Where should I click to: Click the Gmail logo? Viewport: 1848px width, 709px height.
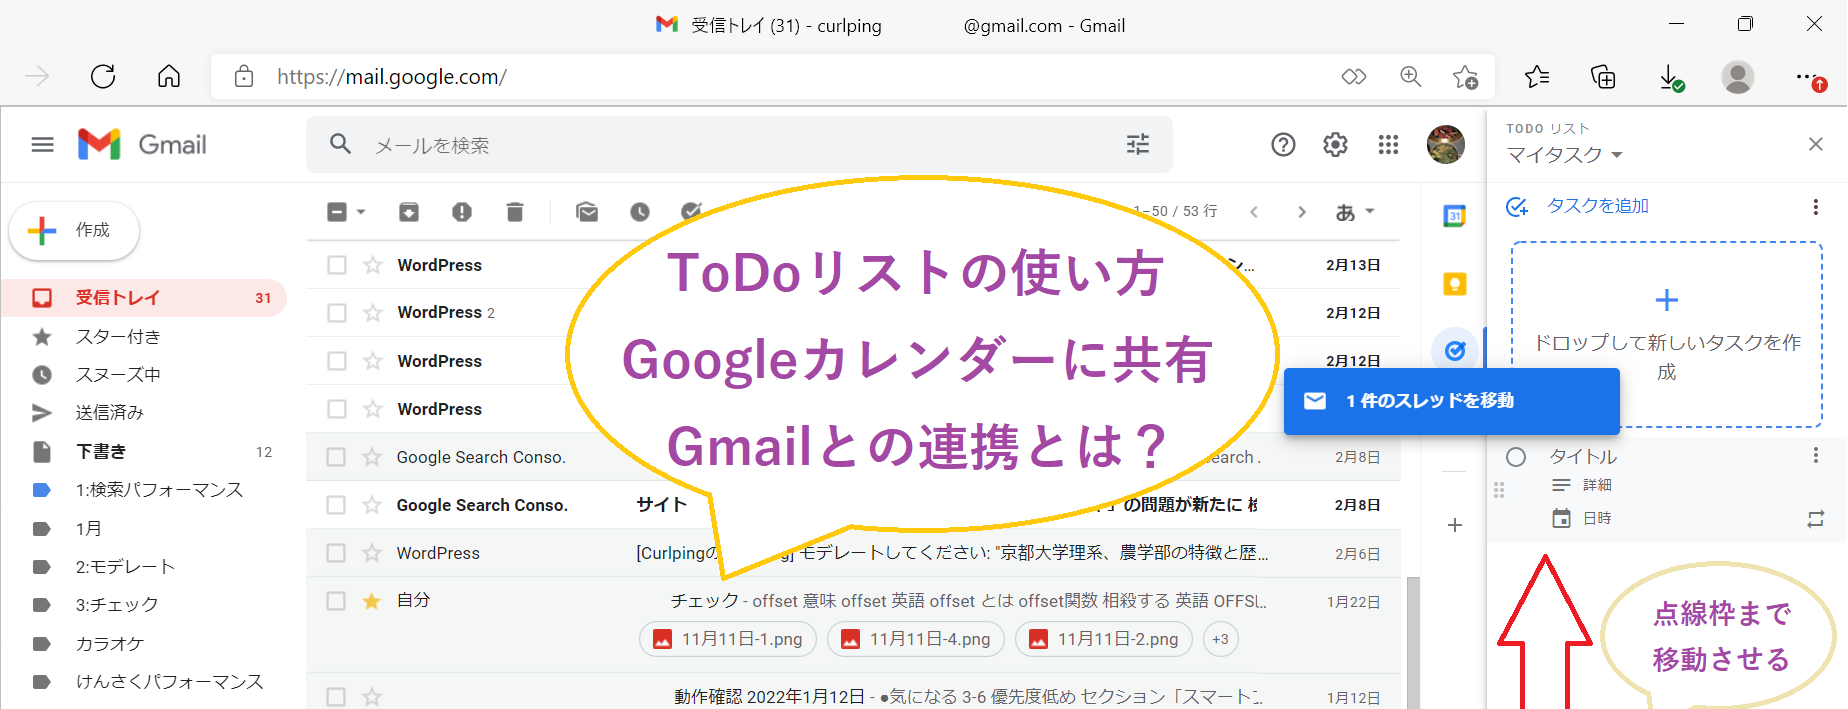[x=142, y=145]
